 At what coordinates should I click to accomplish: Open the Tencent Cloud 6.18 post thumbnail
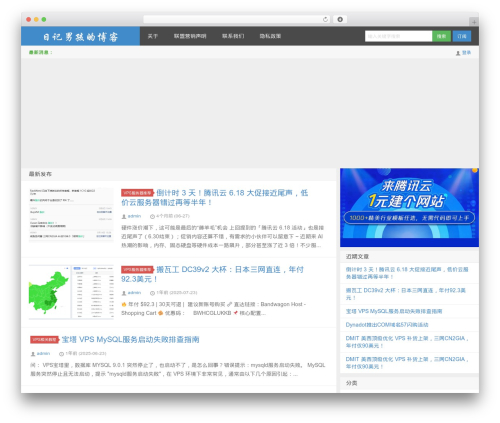tap(71, 215)
